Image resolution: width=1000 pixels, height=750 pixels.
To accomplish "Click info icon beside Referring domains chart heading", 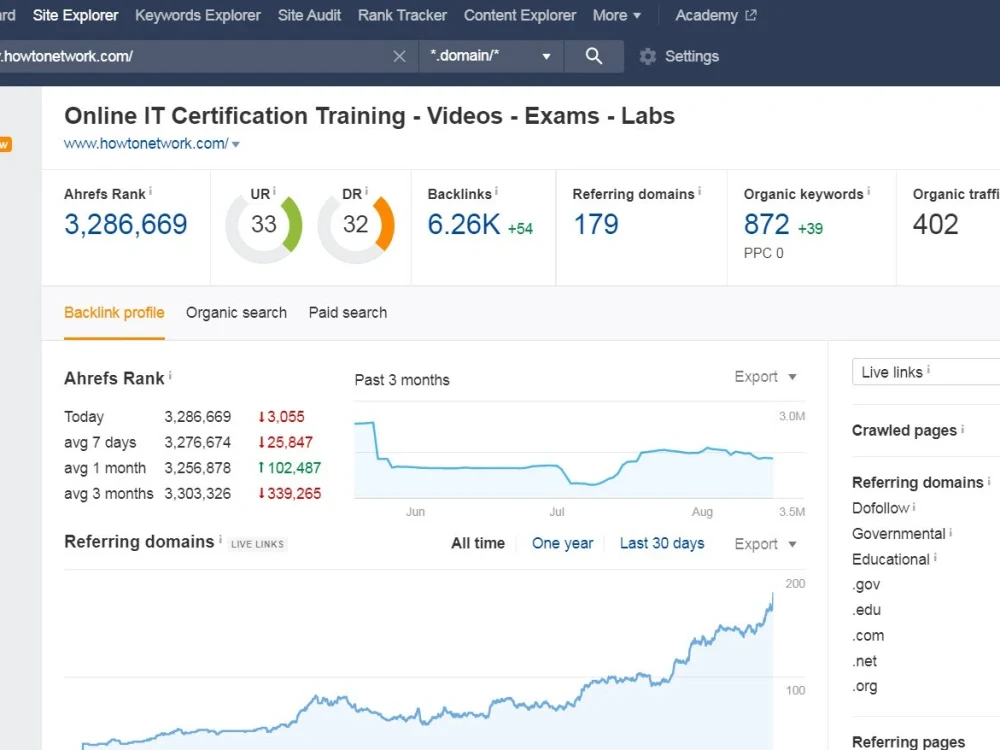I will click(221, 540).
